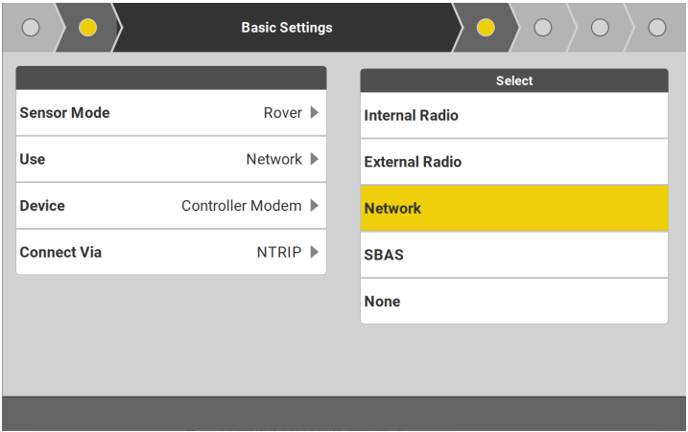The image size is (688, 432).
Task: Click the Connect Via setting label
Action: tap(60, 252)
